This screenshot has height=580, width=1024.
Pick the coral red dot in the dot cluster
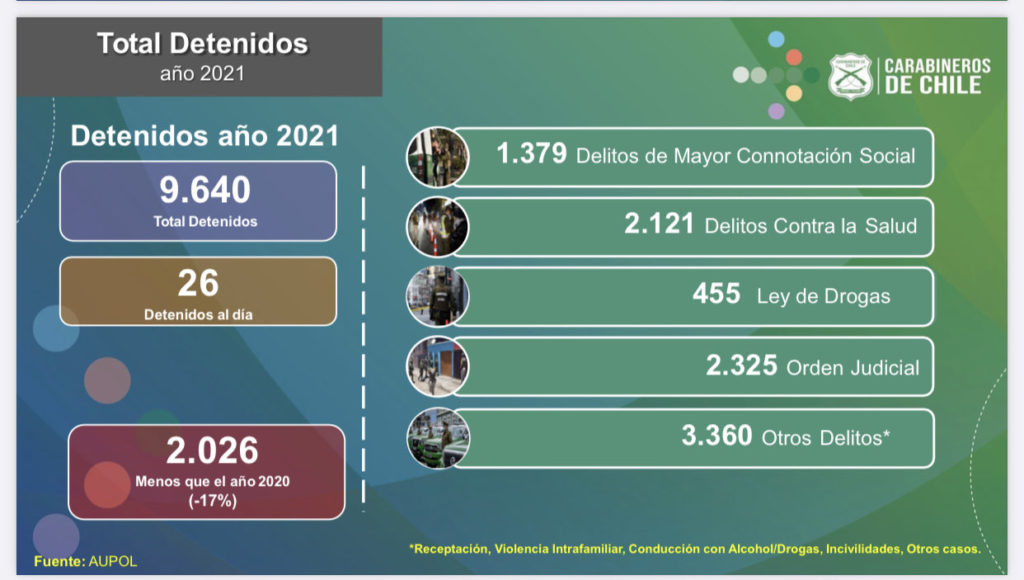pyautogui.click(x=794, y=57)
